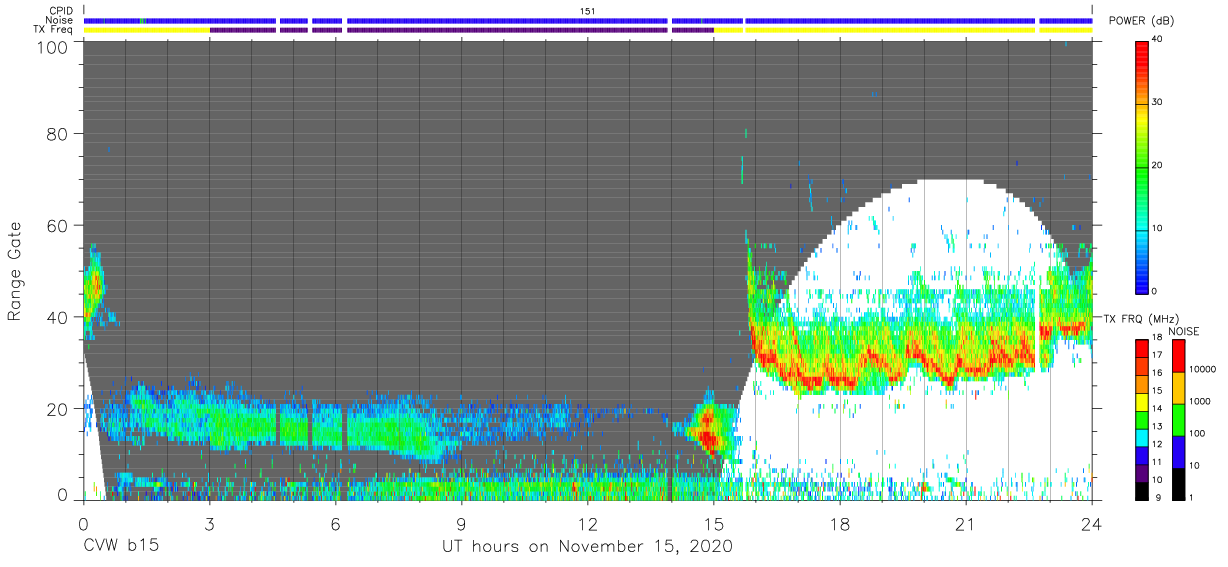Click the range gate 80 tick label
The image size is (1228, 567).
(57, 134)
